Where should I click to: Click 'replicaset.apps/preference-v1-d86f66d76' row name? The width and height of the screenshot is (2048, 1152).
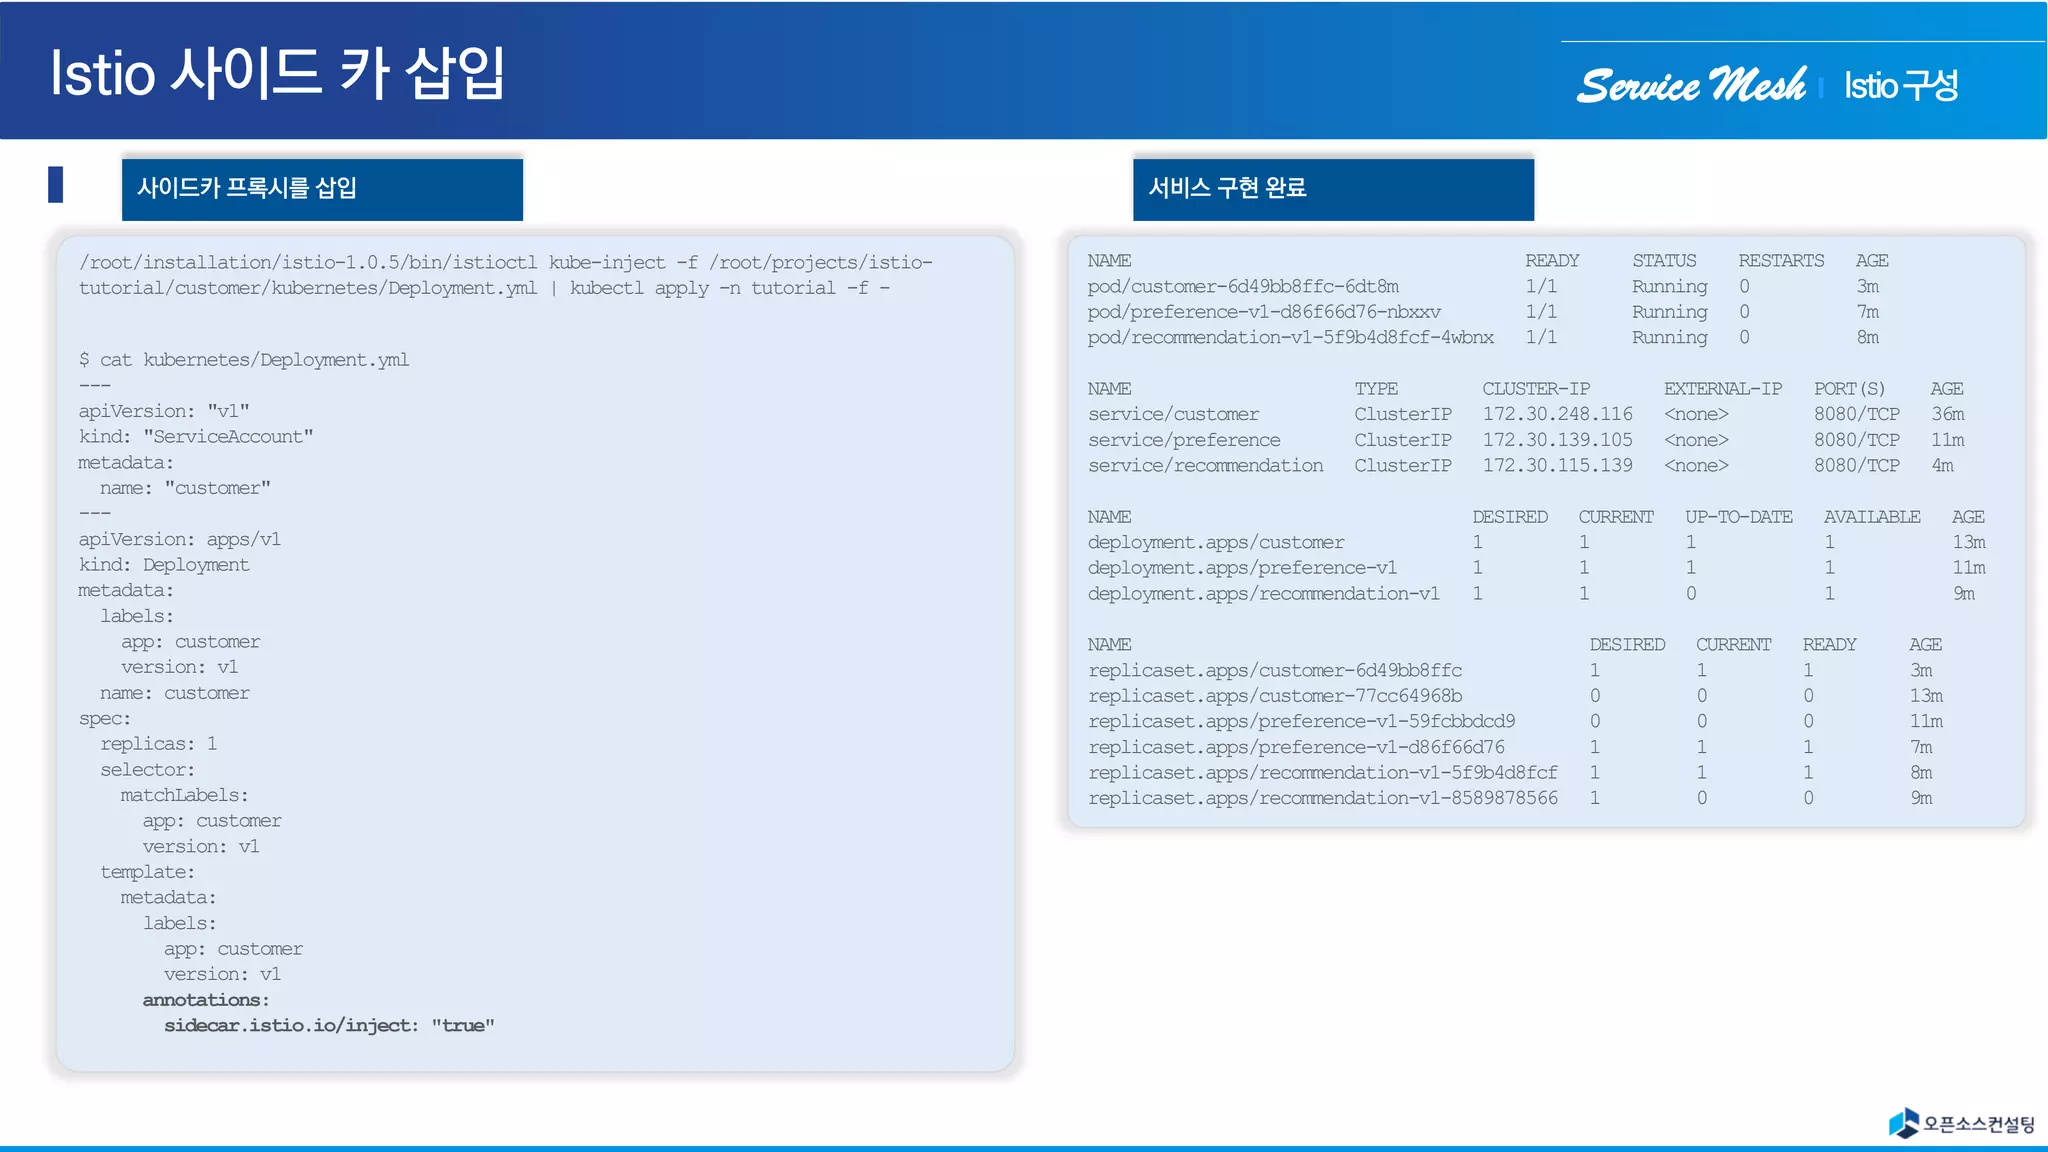[x=1296, y=747]
